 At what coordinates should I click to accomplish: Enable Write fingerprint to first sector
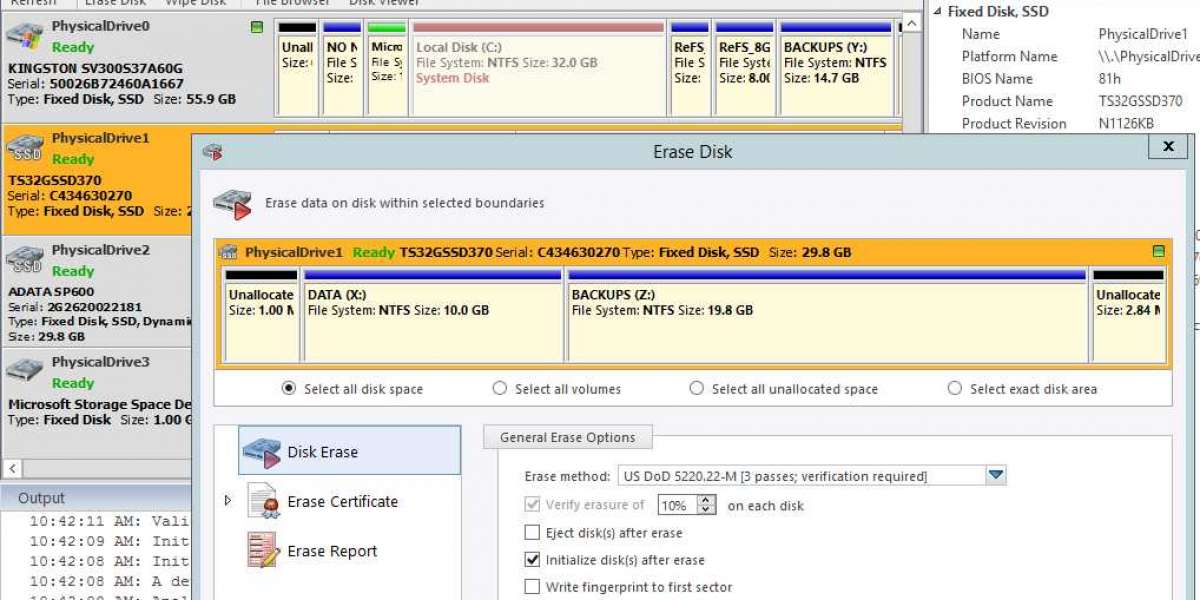[532, 587]
